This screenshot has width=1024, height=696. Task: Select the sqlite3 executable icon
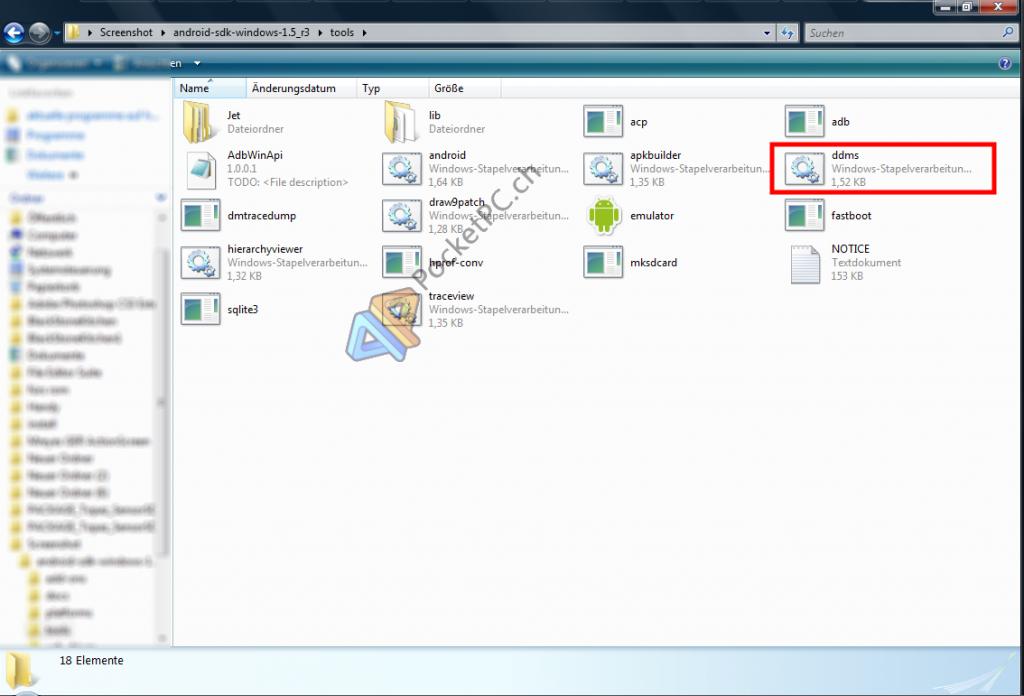200,310
